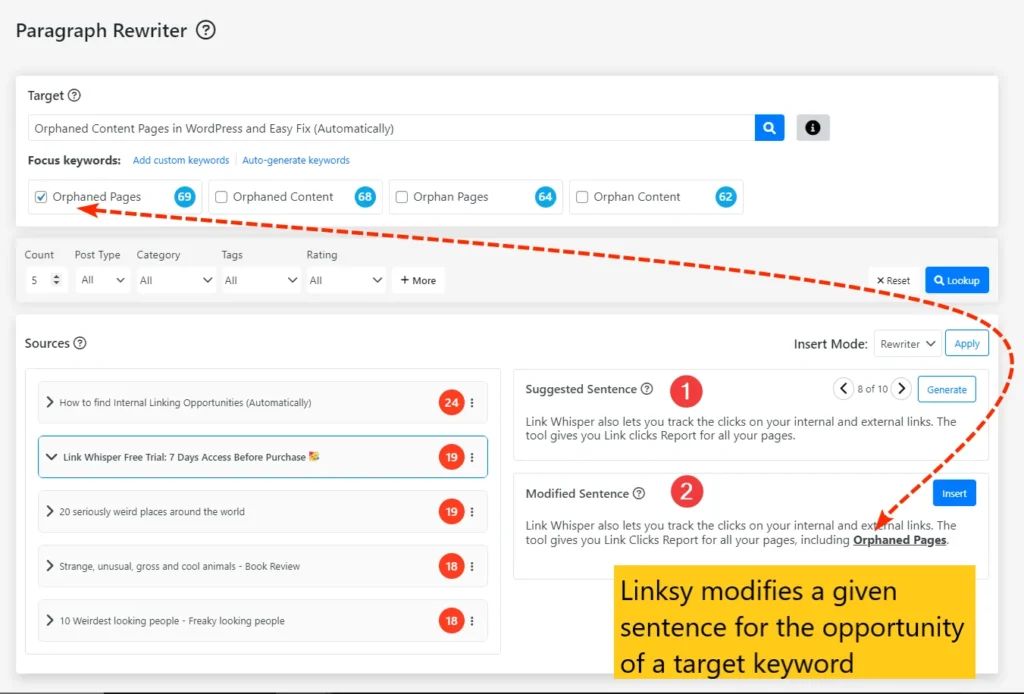Viewport: 1024px width, 694px height.
Task: Open the Tags dropdown
Action: tap(261, 280)
